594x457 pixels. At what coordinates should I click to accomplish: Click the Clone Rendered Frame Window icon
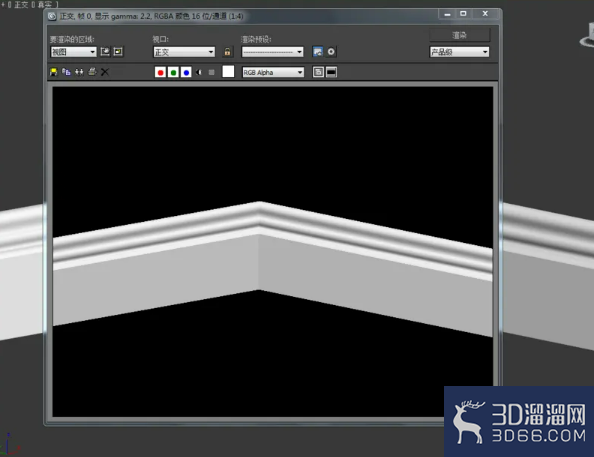(x=79, y=72)
